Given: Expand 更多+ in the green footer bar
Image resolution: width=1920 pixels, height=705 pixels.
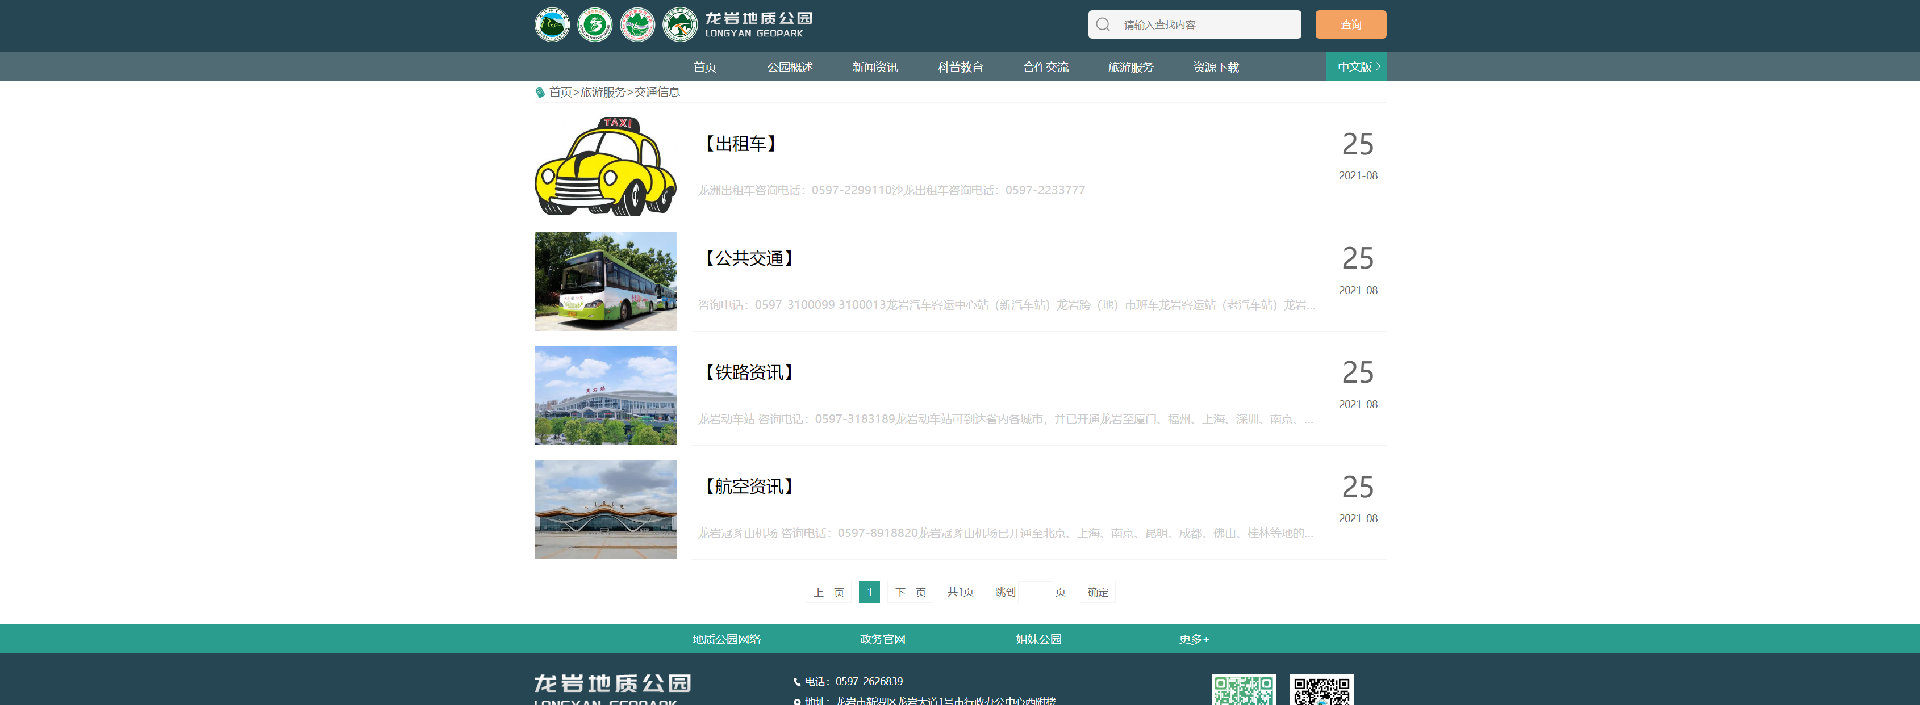Looking at the screenshot, I should [1194, 639].
